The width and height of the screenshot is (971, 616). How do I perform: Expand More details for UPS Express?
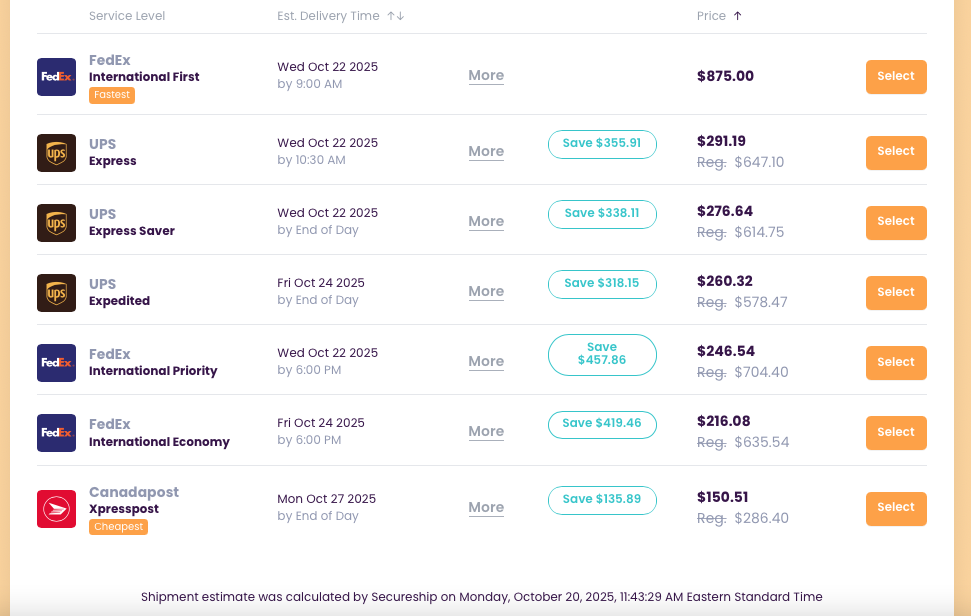pyautogui.click(x=486, y=151)
